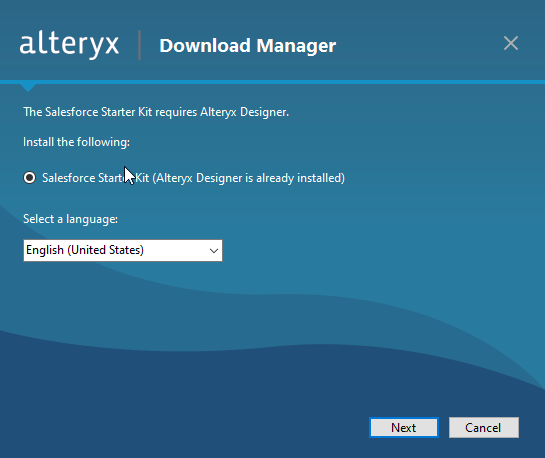Image resolution: width=545 pixels, height=458 pixels.
Task: Click the 'Salesforce Starter Kit (Alteryx Designer is already installed)' label
Action: coord(193,178)
